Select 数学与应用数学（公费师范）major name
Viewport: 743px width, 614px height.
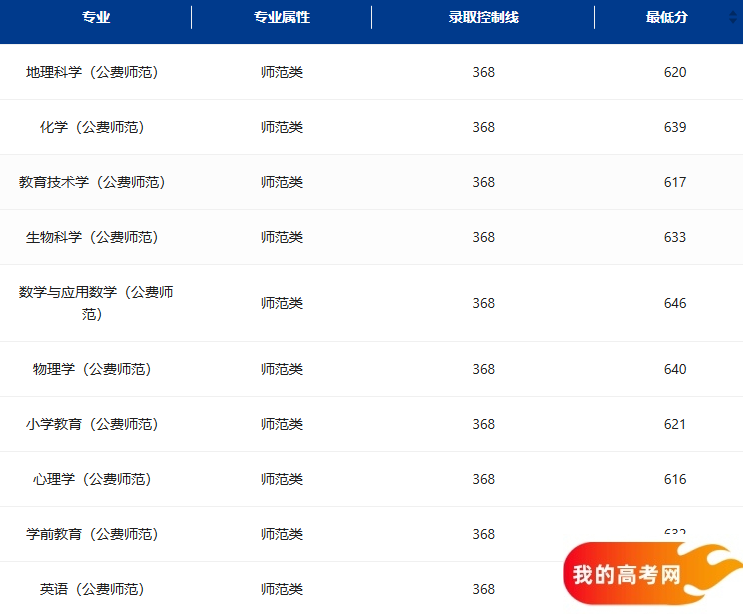click(96, 303)
